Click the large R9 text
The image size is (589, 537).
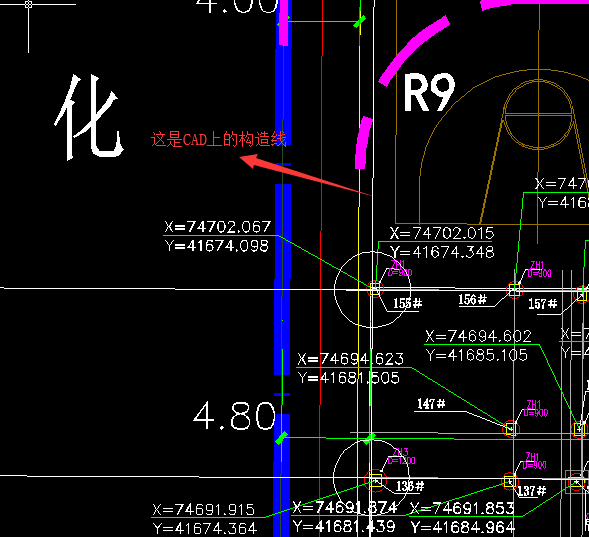429,93
